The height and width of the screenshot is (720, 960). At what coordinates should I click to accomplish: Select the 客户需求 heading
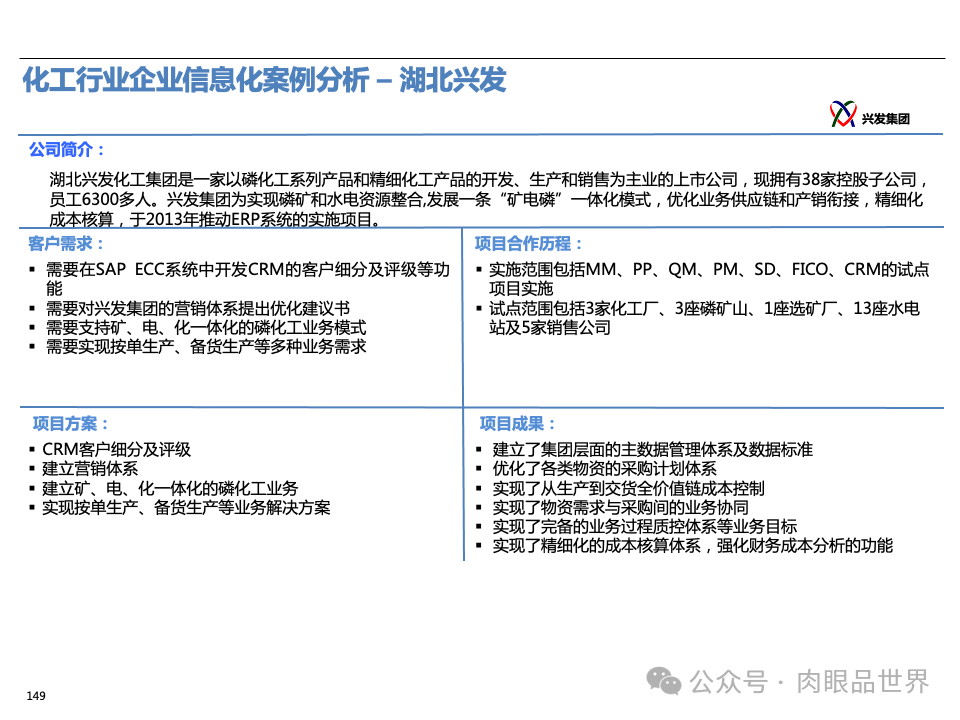click(x=66, y=244)
